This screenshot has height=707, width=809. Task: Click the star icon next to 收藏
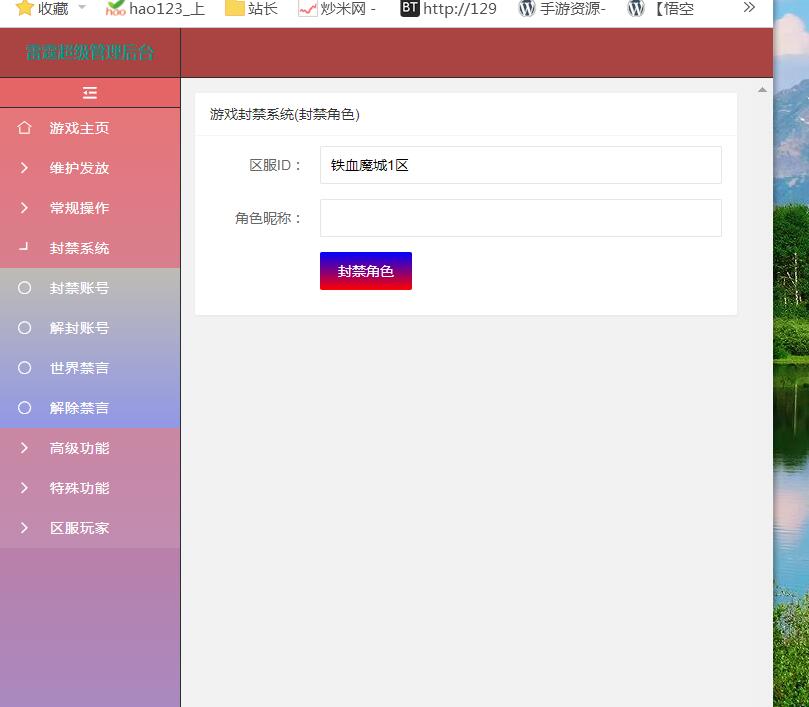click(25, 9)
